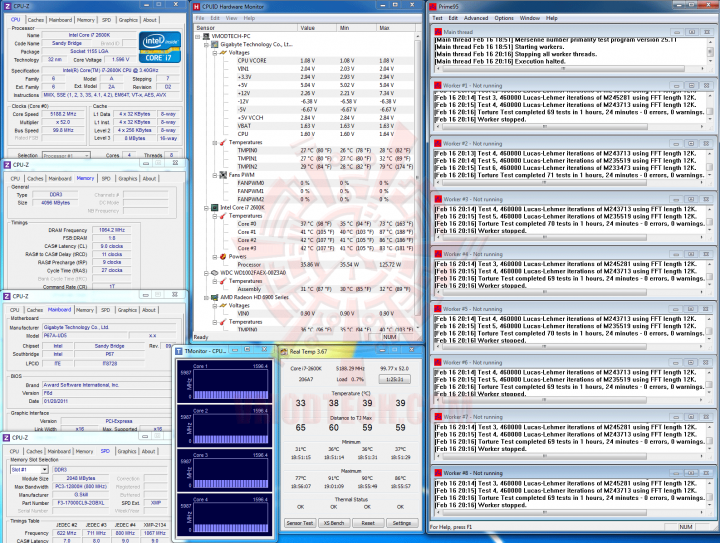Viewport: 720px width, 543px height.
Task: Open the Edit menu in Prime95
Action: pos(453,18)
